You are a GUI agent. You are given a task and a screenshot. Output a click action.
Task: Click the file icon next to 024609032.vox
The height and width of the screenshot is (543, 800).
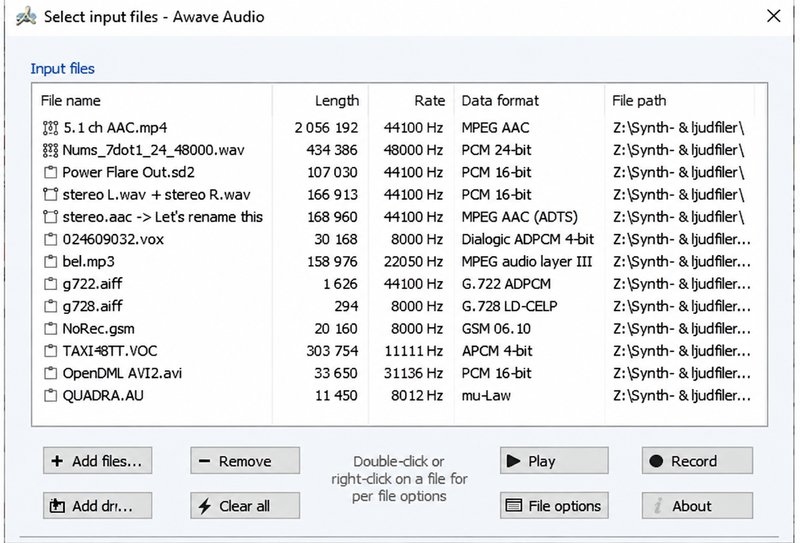(50, 239)
